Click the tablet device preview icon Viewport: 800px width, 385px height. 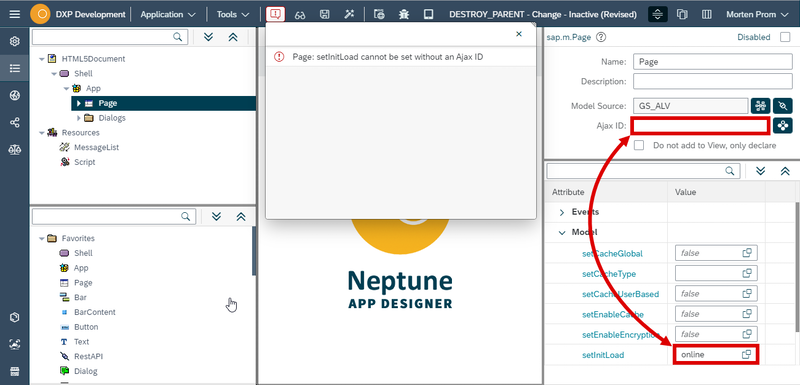pos(429,14)
